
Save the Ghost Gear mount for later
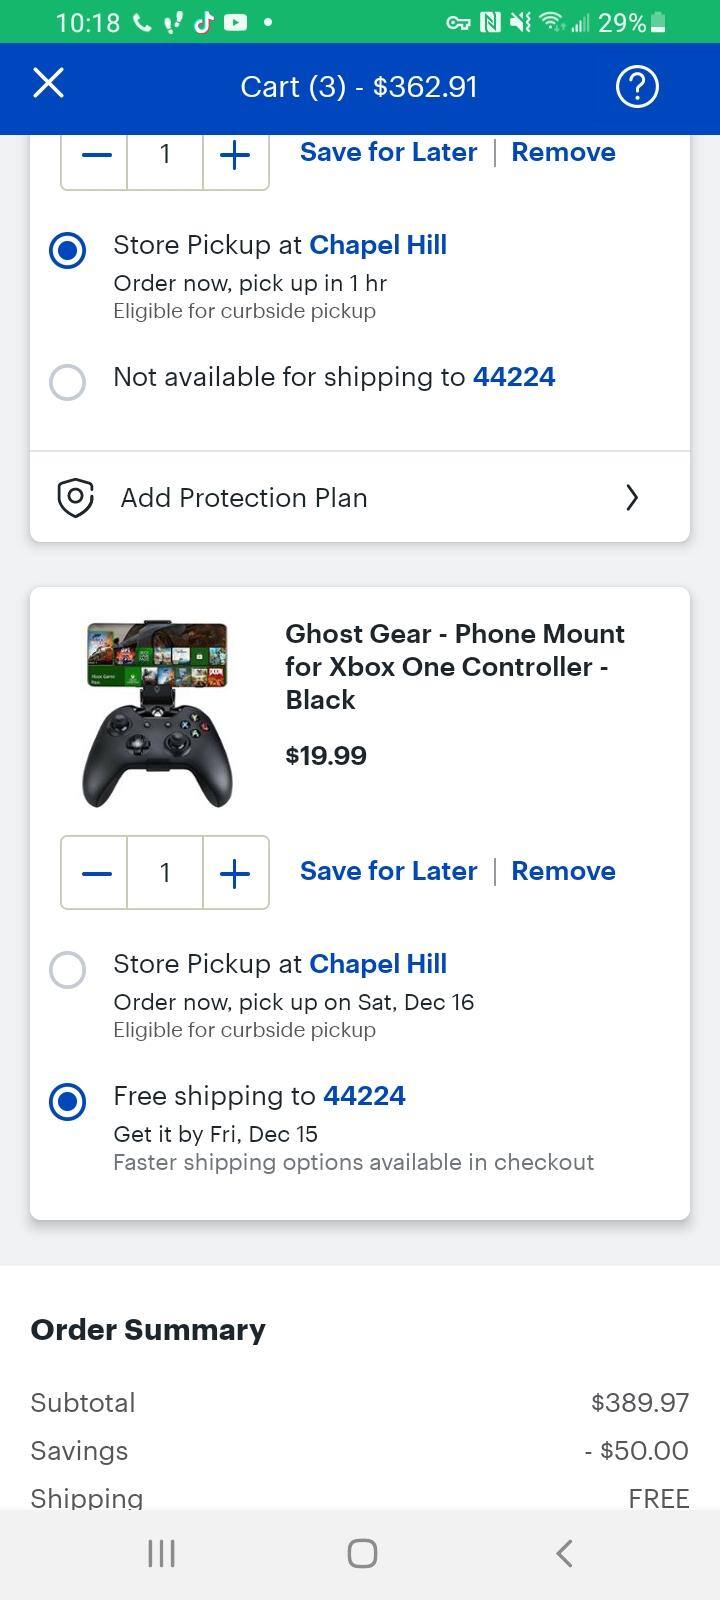click(x=388, y=871)
